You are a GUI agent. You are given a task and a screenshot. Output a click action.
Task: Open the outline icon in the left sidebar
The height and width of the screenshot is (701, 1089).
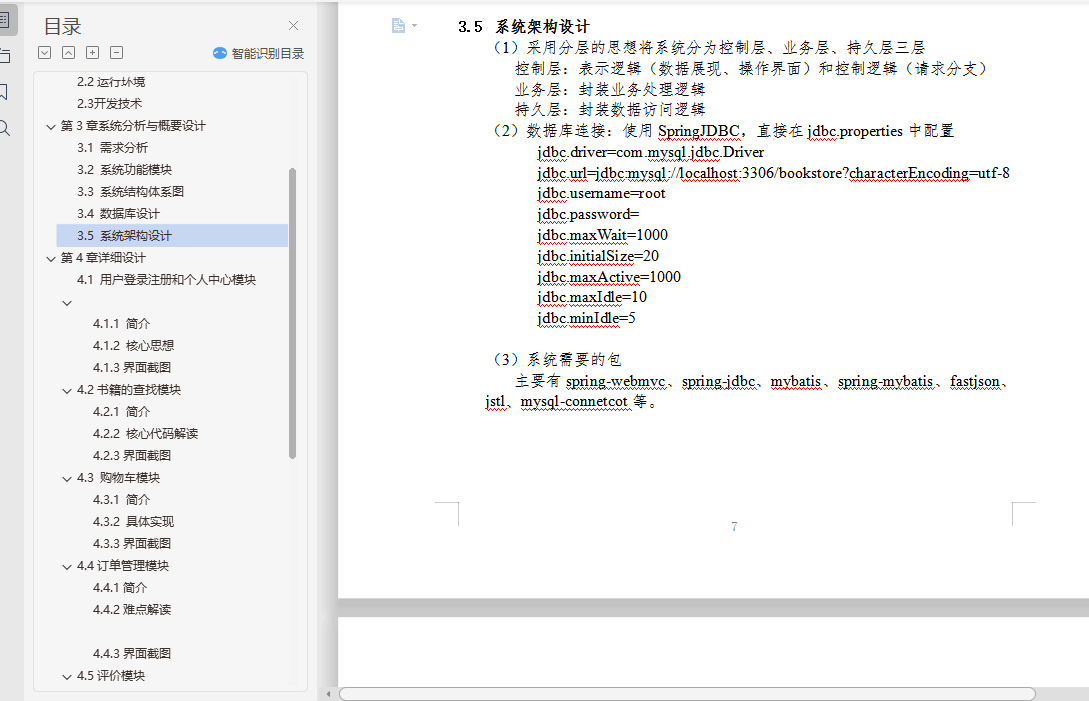[4, 19]
